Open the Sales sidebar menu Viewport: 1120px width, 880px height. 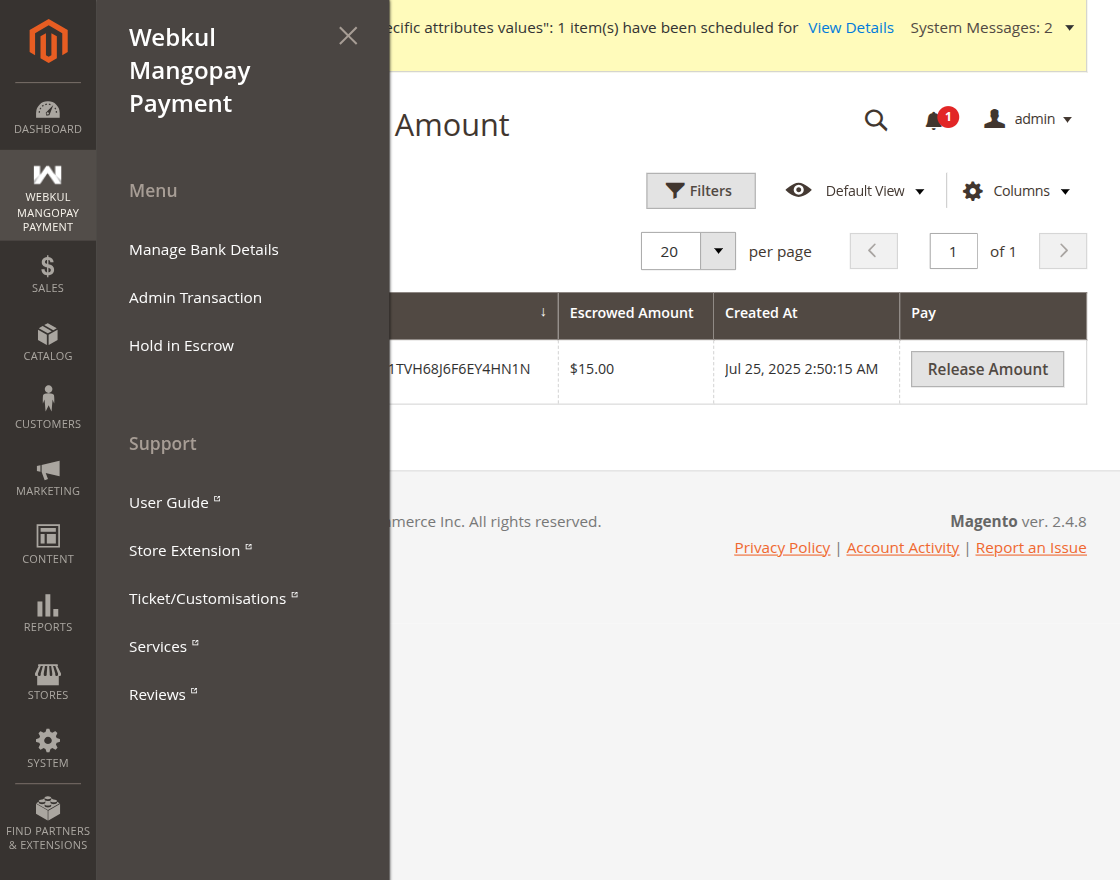pos(48,275)
